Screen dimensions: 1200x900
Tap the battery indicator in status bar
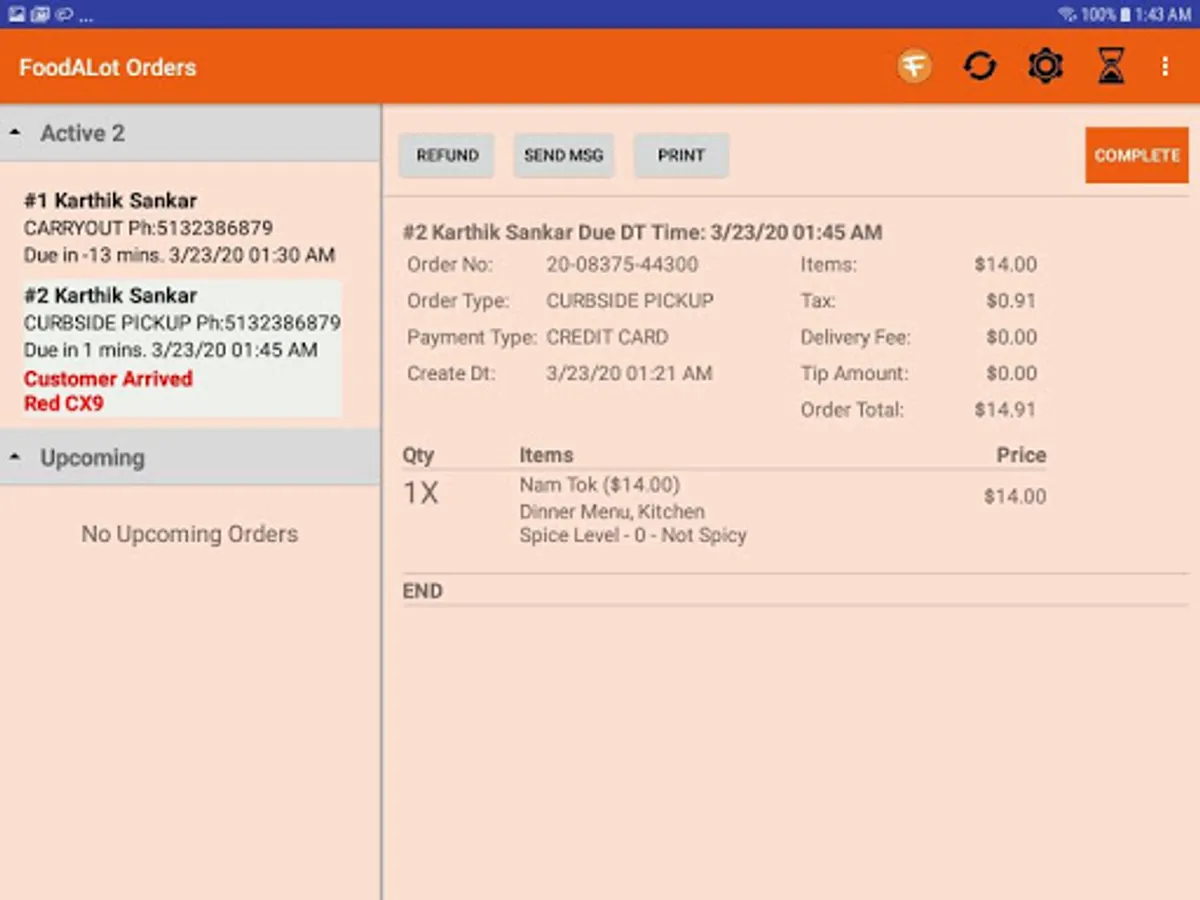(x=1125, y=14)
